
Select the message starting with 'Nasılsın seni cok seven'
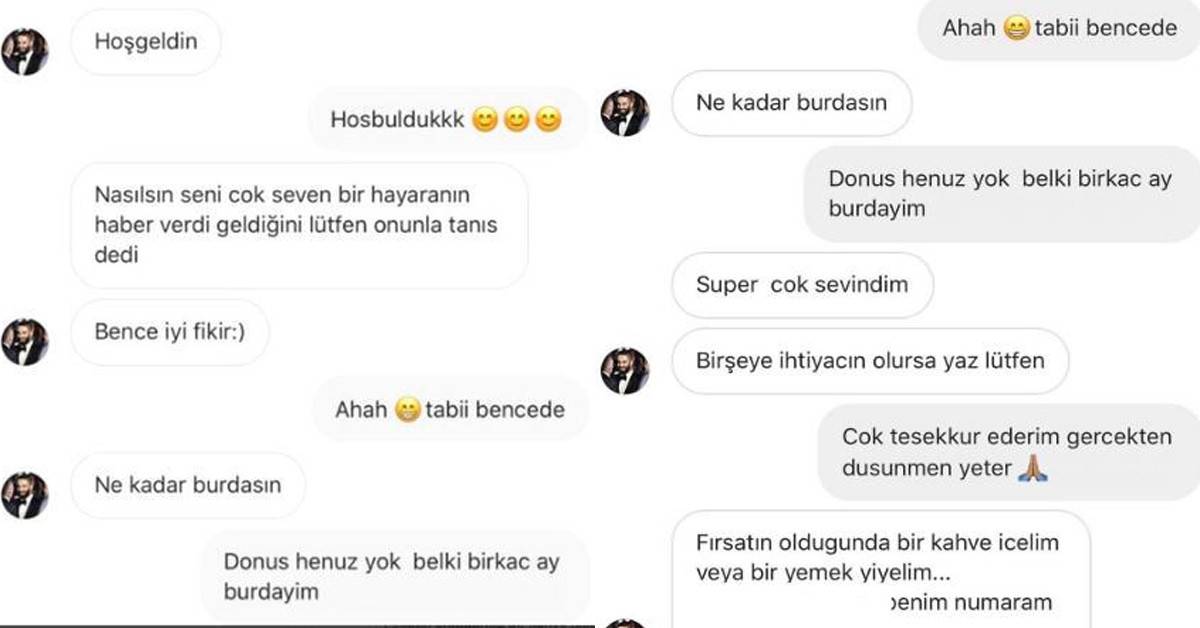pyautogui.click(x=299, y=225)
